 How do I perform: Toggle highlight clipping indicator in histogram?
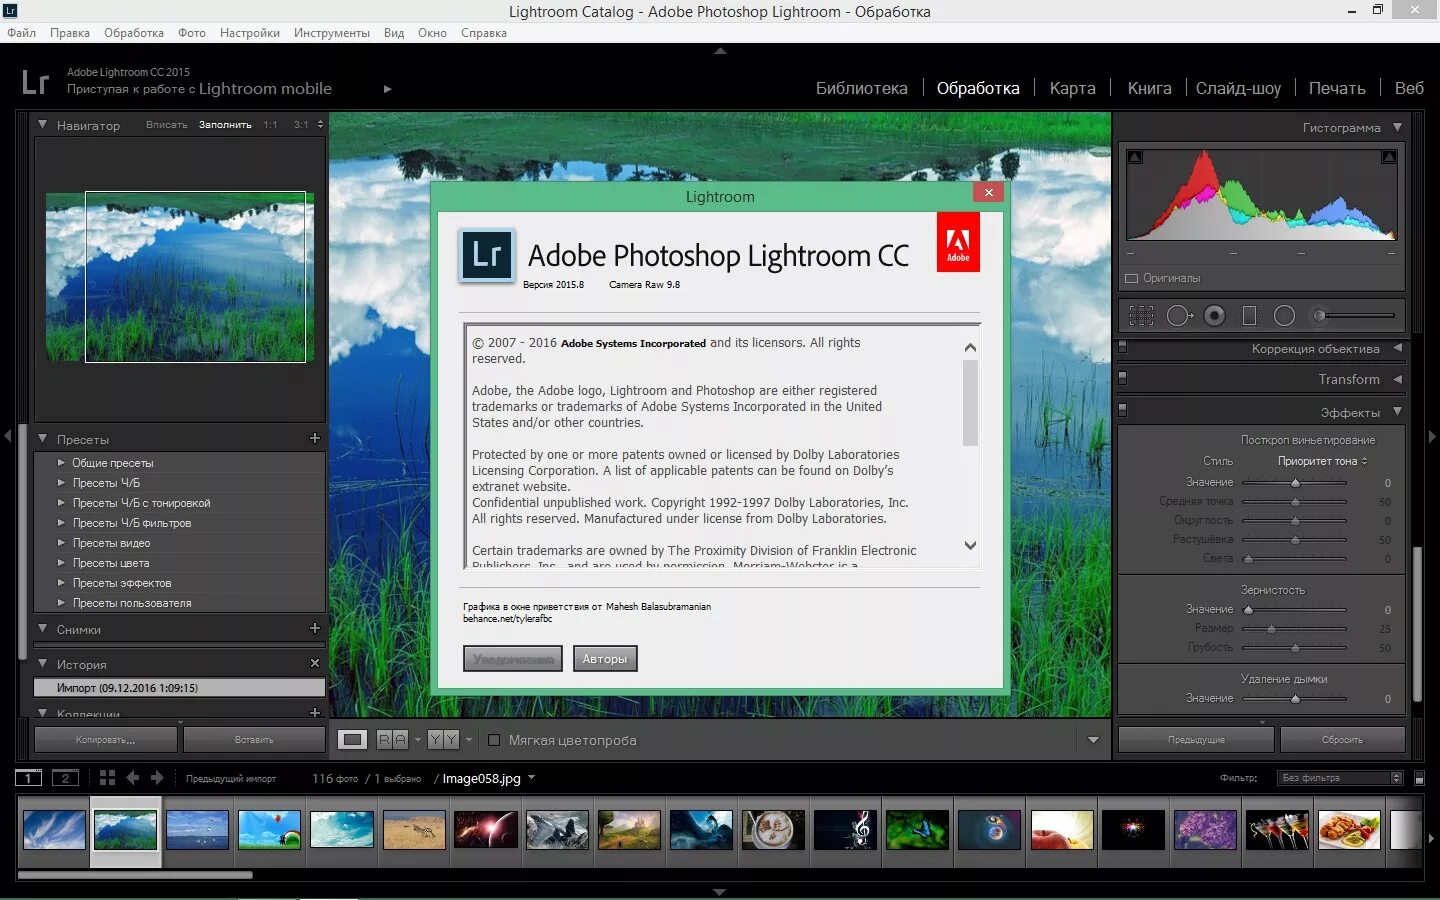pyautogui.click(x=1389, y=157)
